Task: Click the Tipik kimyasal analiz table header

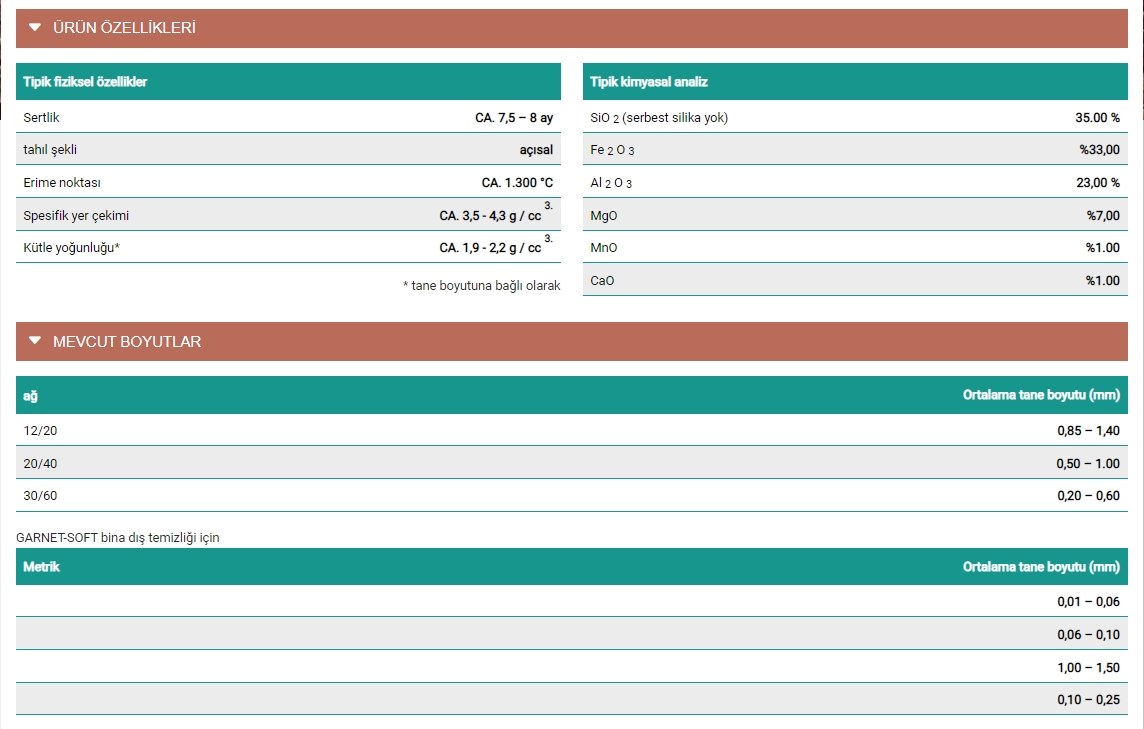Action: click(x=649, y=82)
